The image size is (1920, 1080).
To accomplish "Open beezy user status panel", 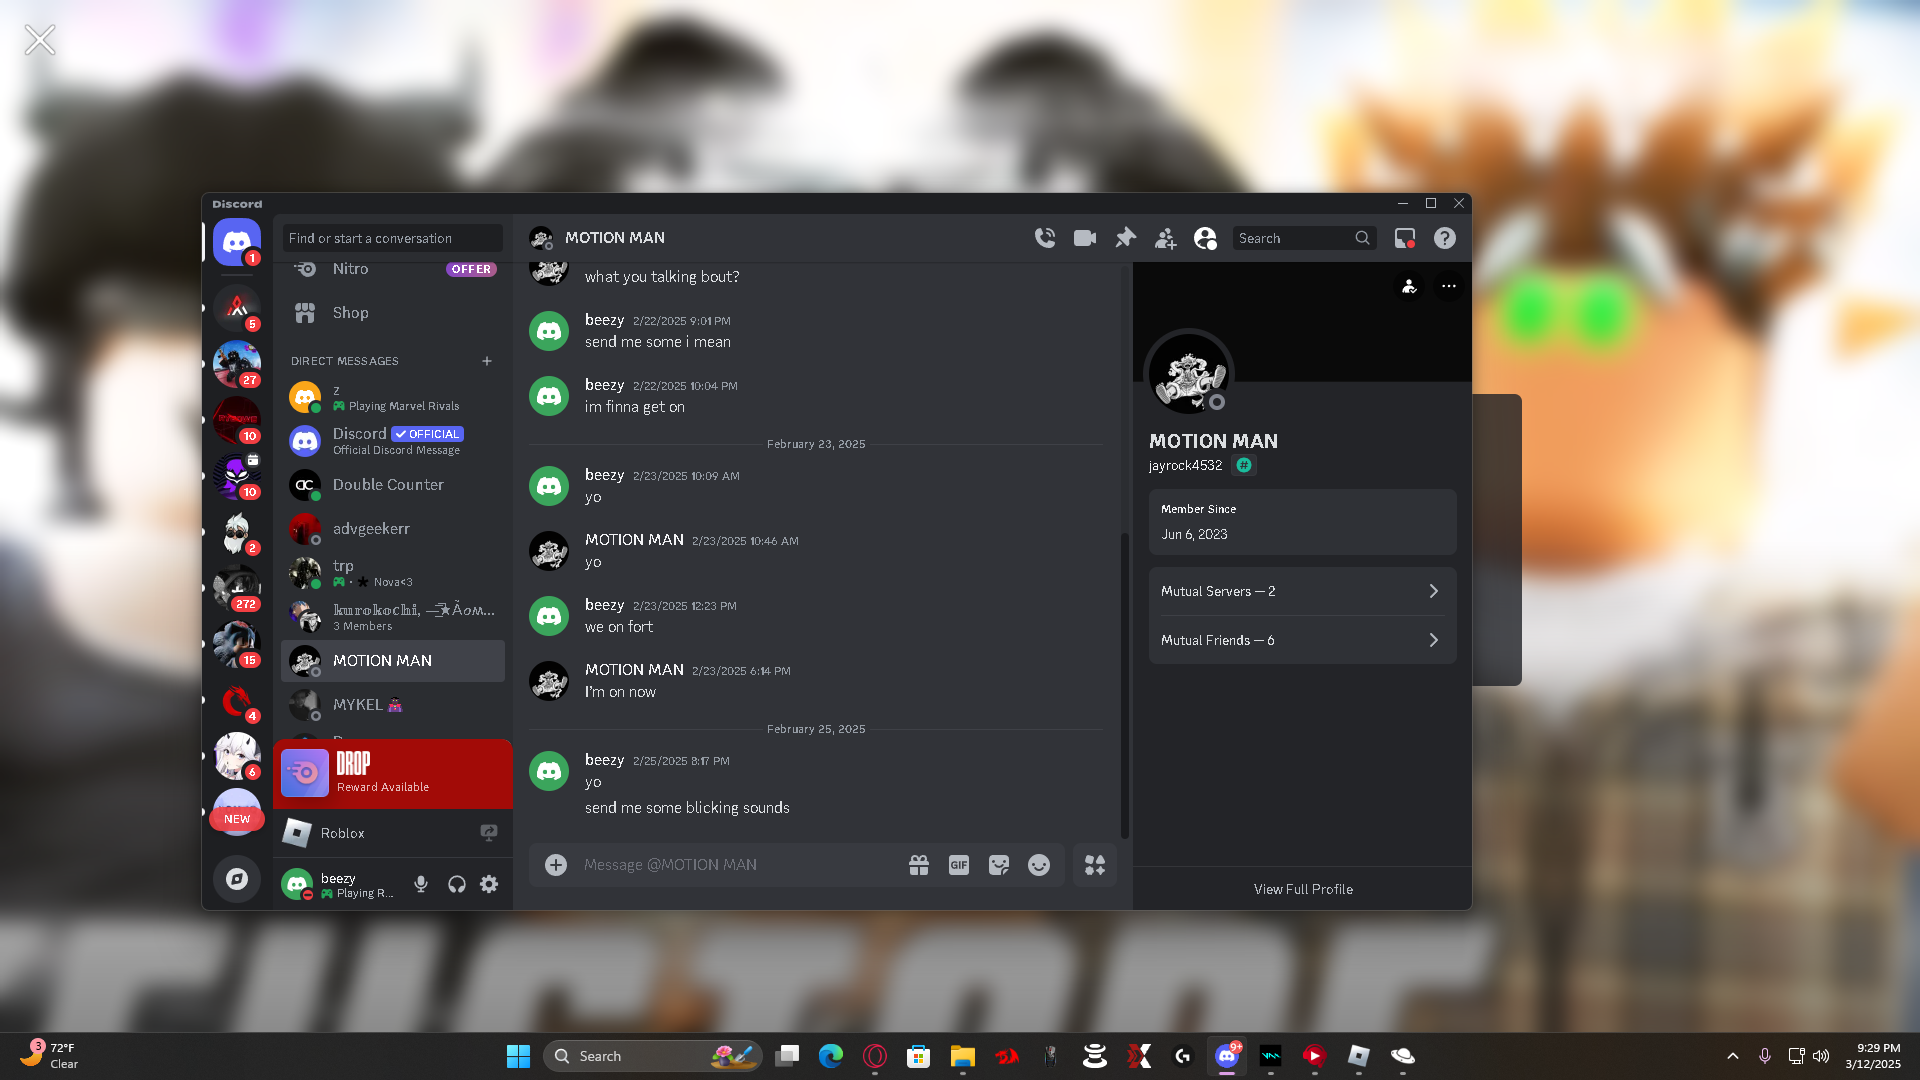I will tap(340, 884).
